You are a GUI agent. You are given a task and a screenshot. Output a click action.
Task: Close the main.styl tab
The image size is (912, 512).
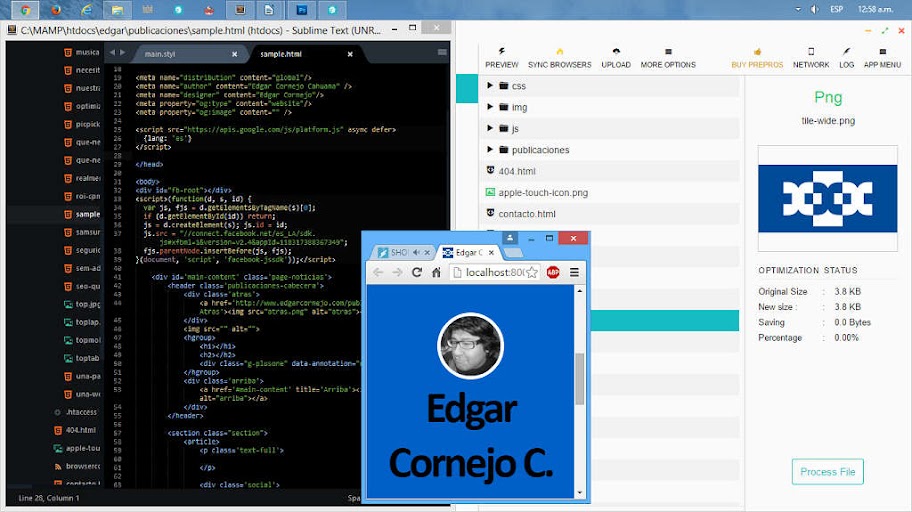click(234, 54)
